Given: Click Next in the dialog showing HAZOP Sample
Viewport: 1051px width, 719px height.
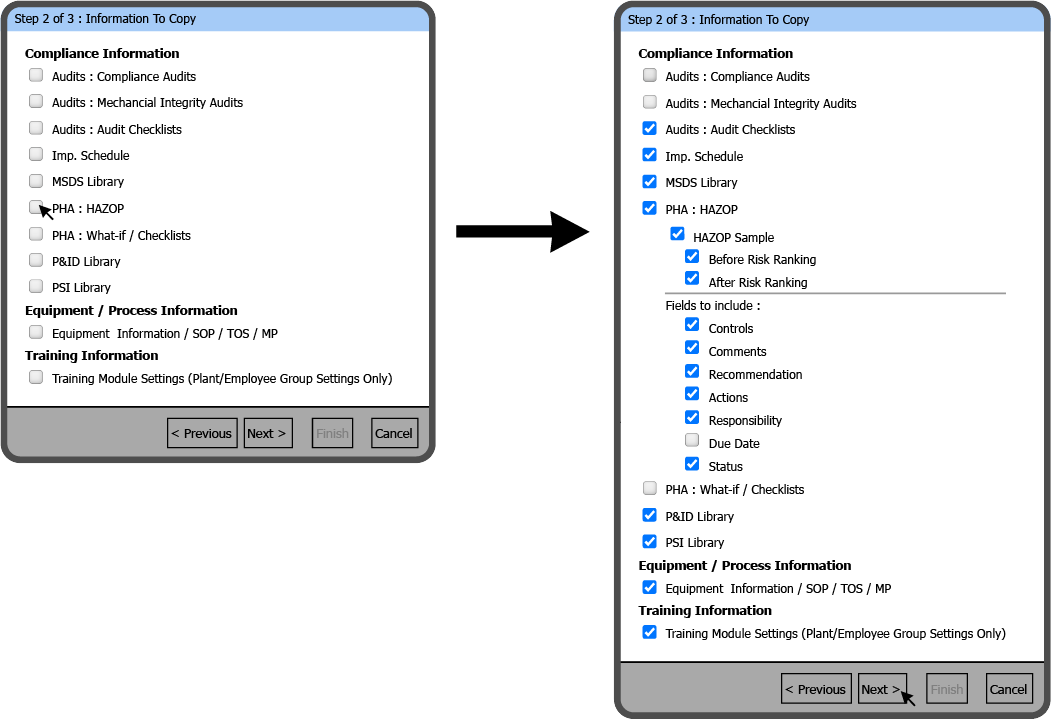Looking at the screenshot, I should tap(882, 689).
